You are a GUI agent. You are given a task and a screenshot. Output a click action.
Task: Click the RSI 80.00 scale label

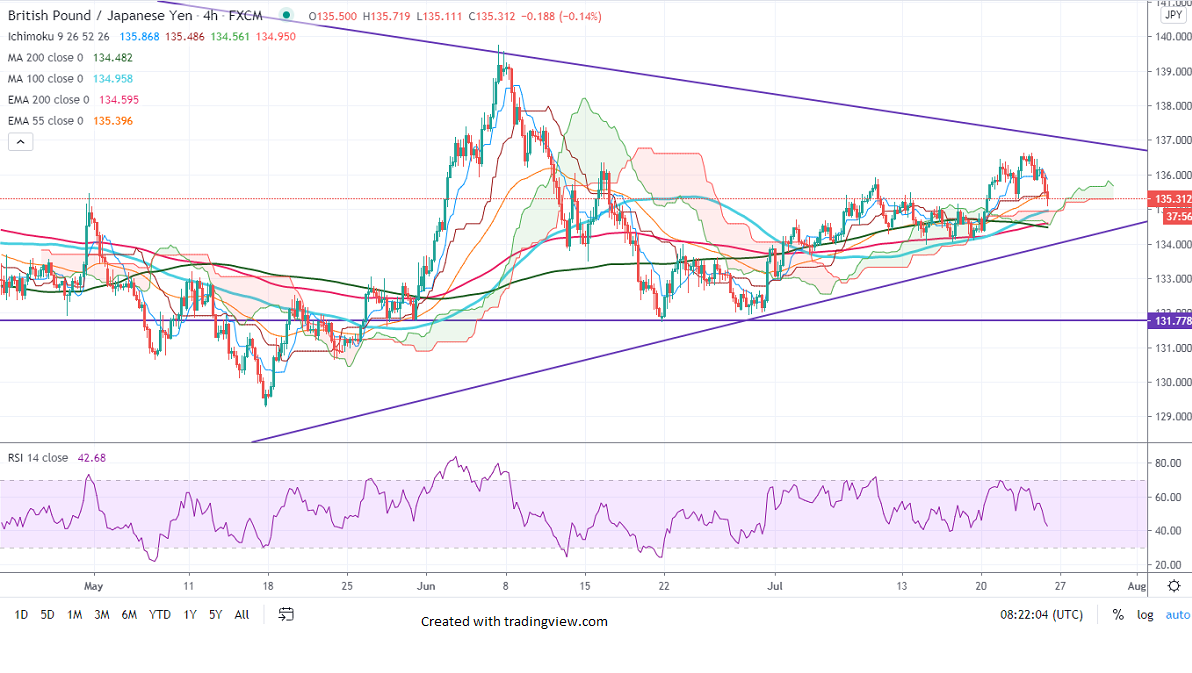[x=1168, y=463]
